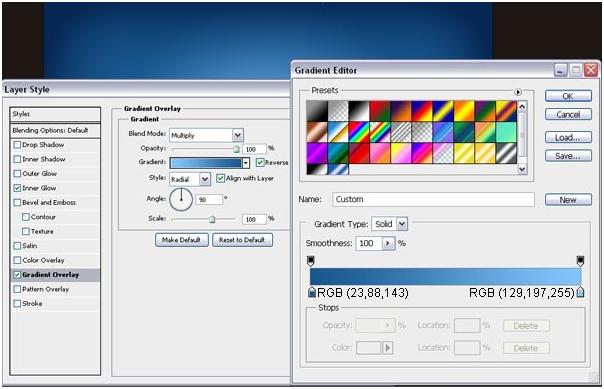Uncheck the Reverse gradient option

pyautogui.click(x=260, y=162)
